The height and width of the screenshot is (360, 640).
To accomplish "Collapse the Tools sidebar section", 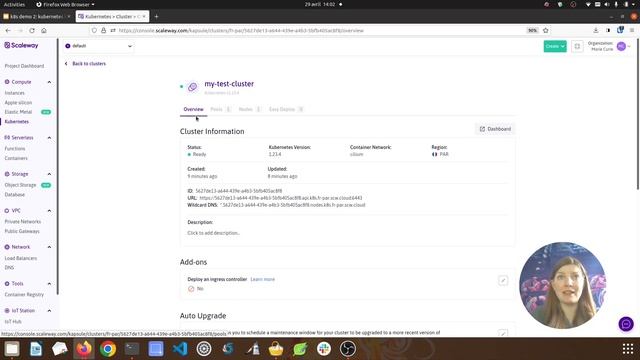I will (49, 284).
